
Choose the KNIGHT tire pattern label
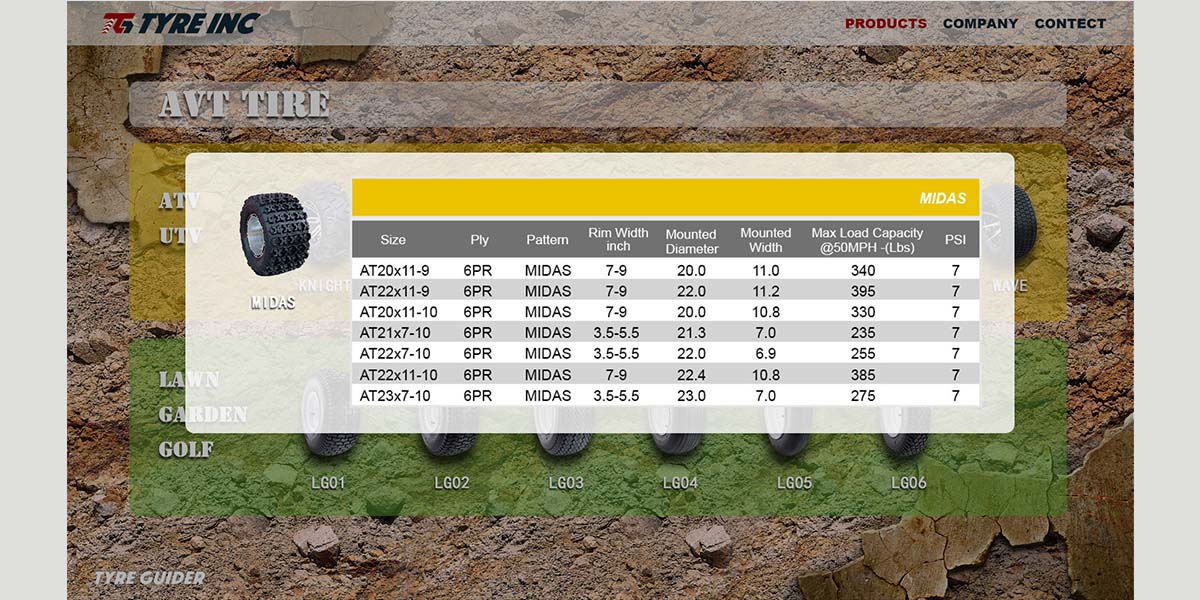[325, 285]
